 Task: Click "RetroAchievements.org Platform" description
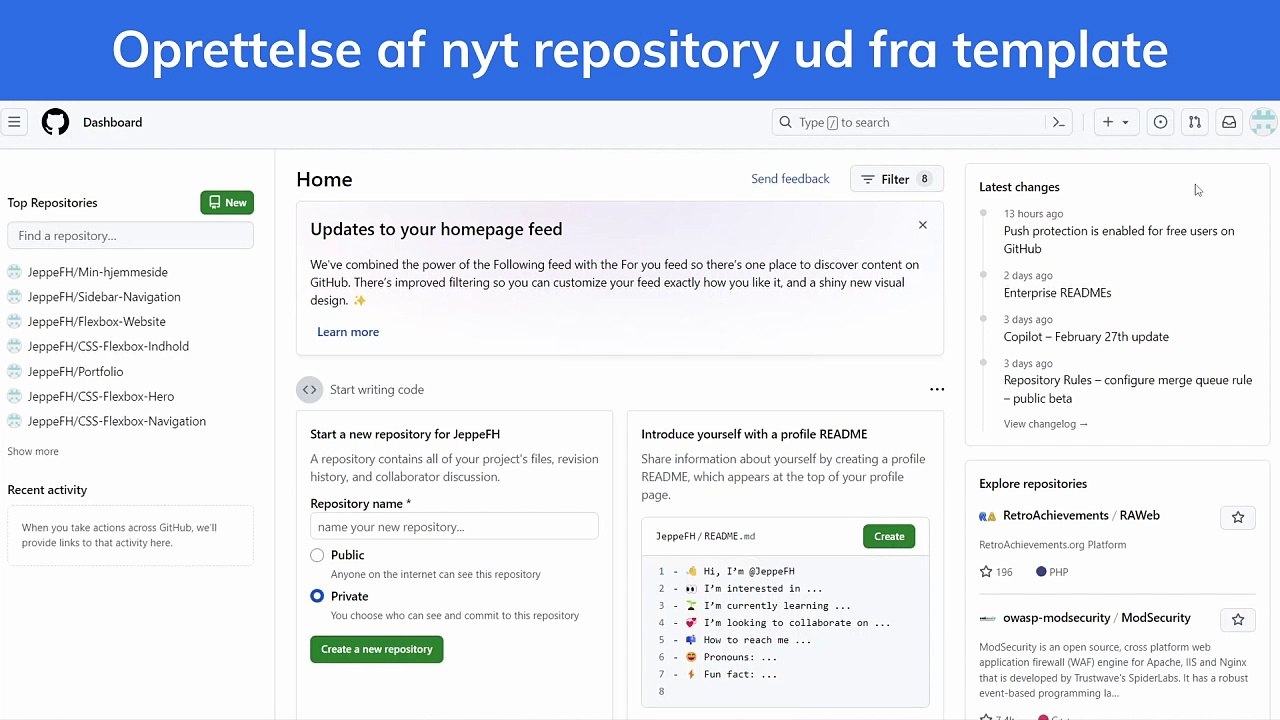coord(1053,545)
